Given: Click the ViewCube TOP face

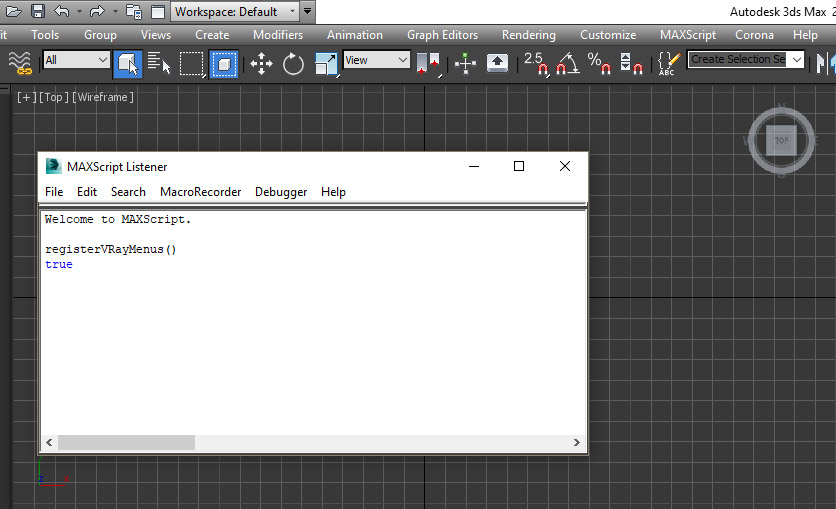Looking at the screenshot, I should (781, 140).
